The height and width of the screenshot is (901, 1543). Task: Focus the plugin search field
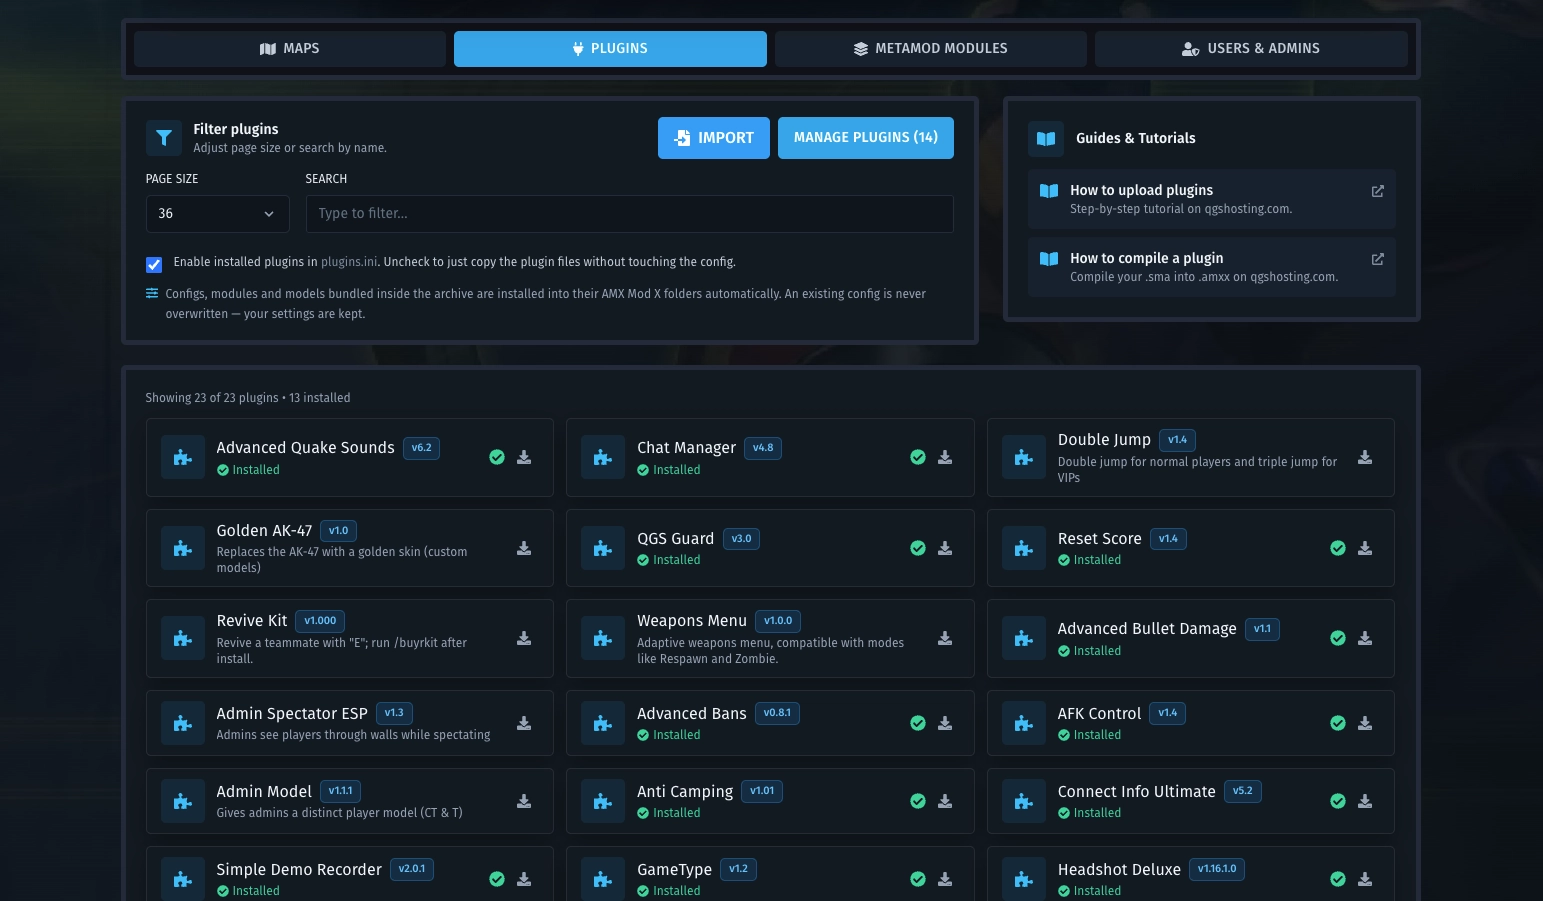click(x=630, y=214)
